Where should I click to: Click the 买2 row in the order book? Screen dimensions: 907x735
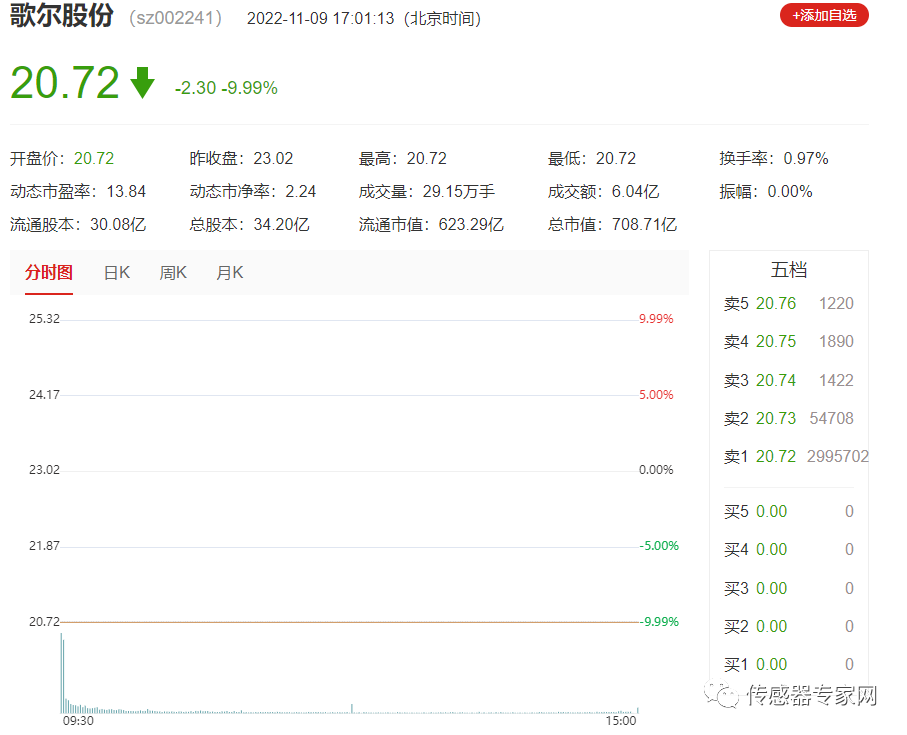pos(789,626)
